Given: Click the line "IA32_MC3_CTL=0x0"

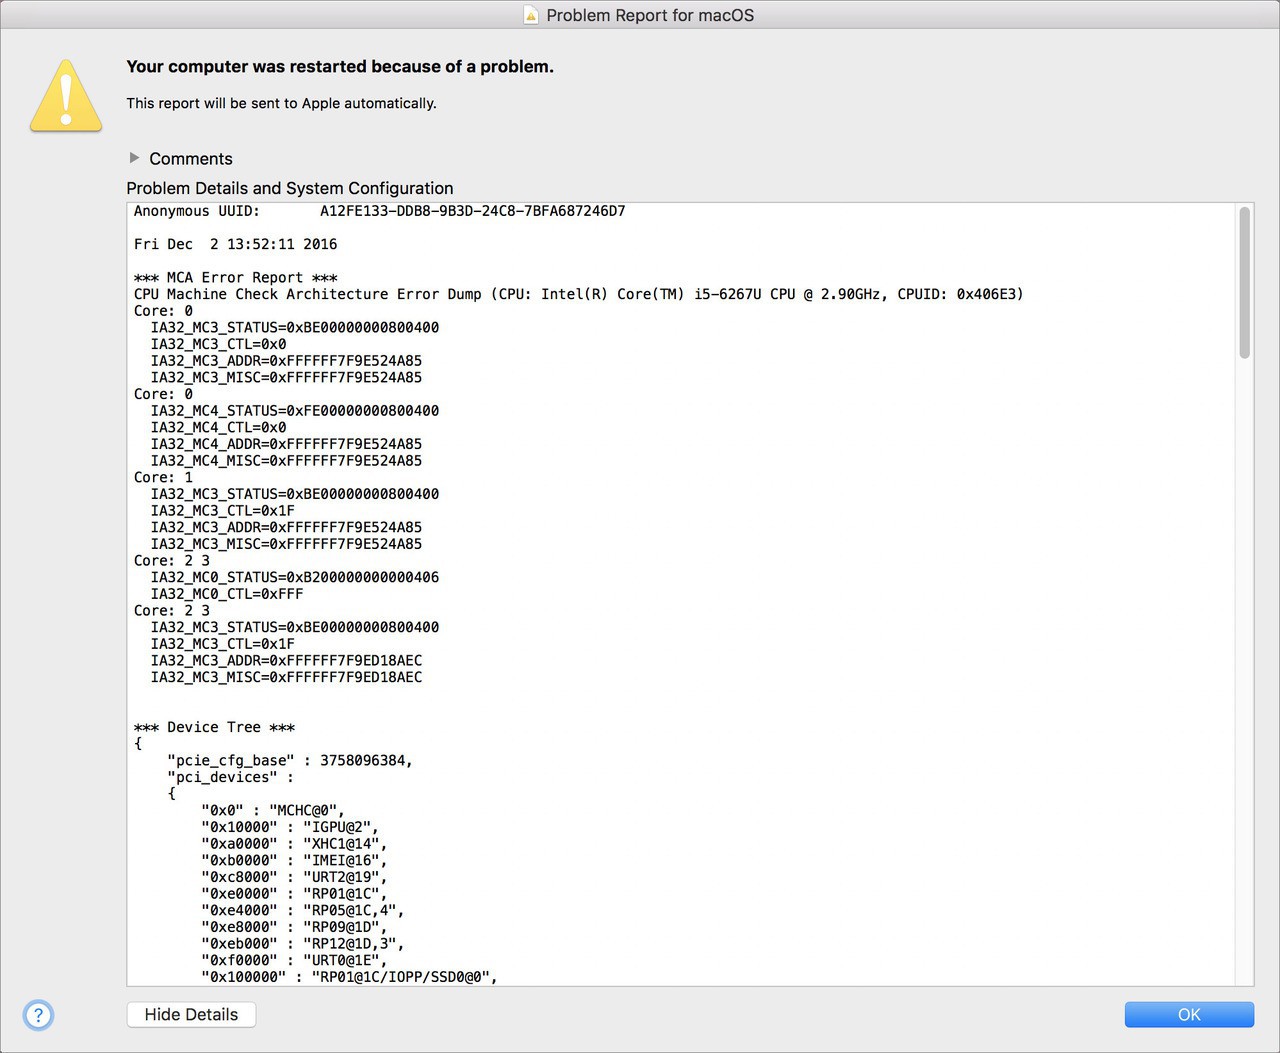Looking at the screenshot, I should 218,344.
